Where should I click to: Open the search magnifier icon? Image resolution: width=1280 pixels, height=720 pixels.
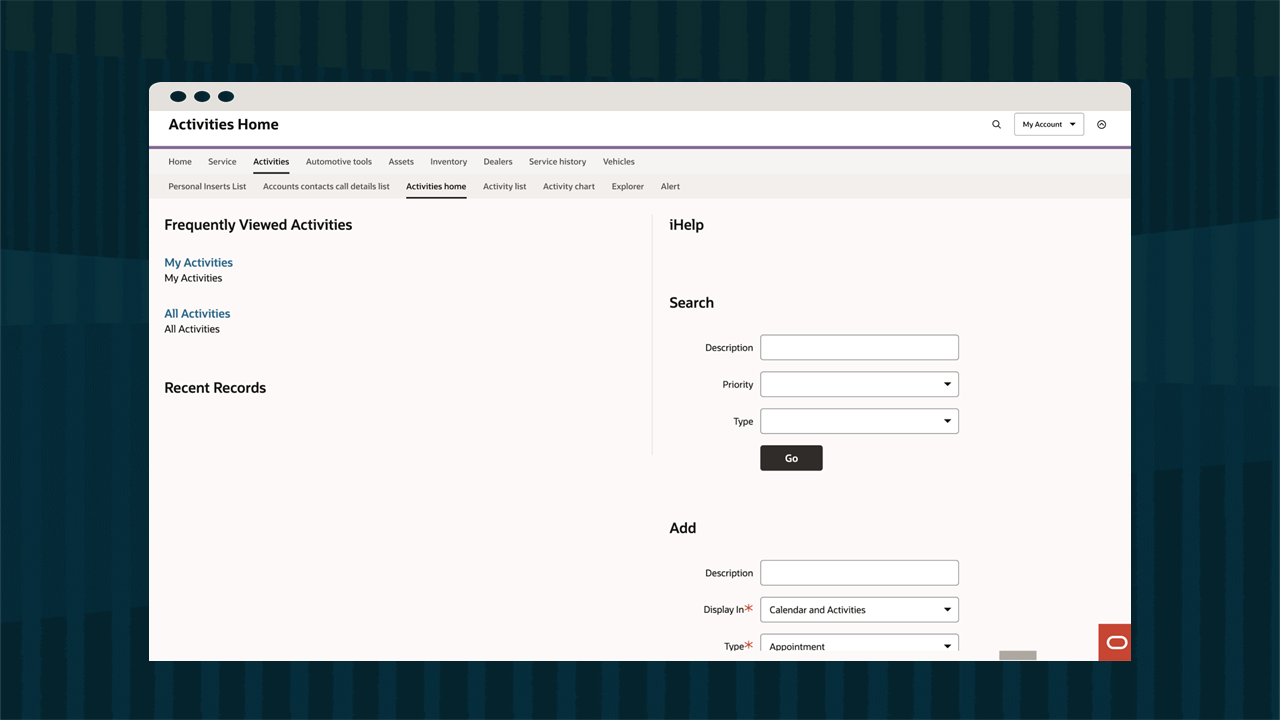point(996,124)
